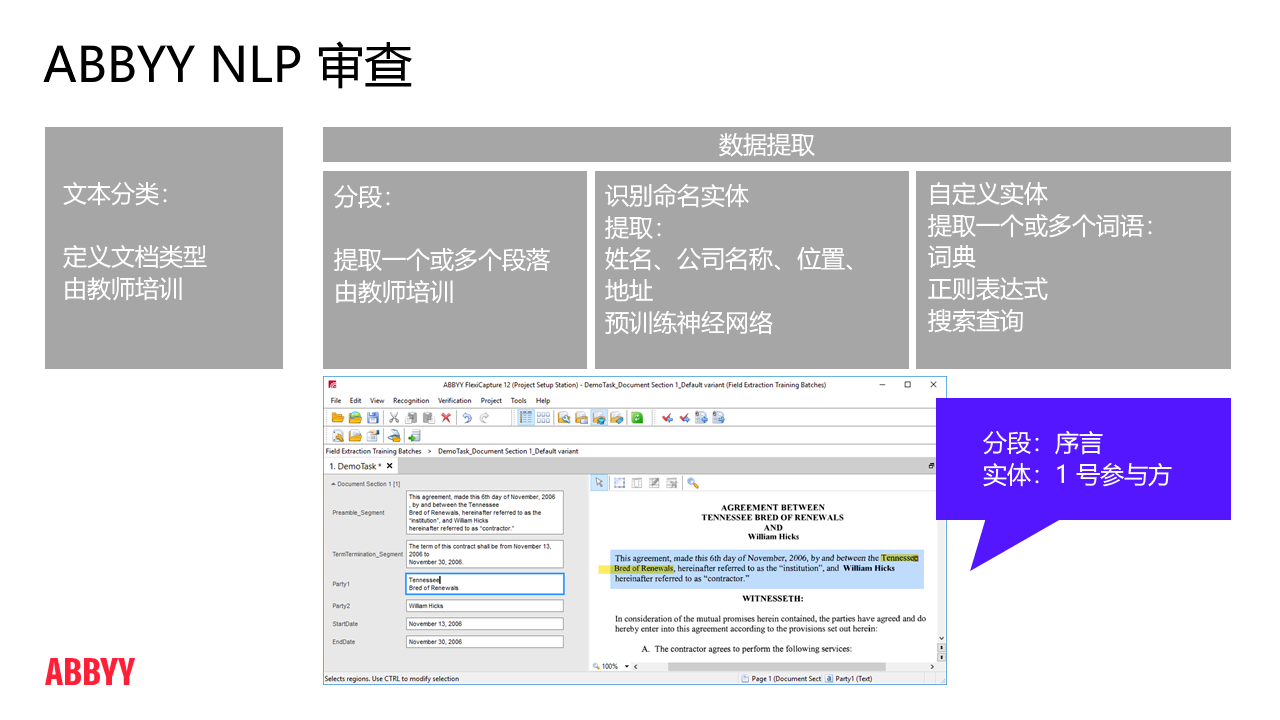Open the 100% zoom dropdown

tap(627, 666)
